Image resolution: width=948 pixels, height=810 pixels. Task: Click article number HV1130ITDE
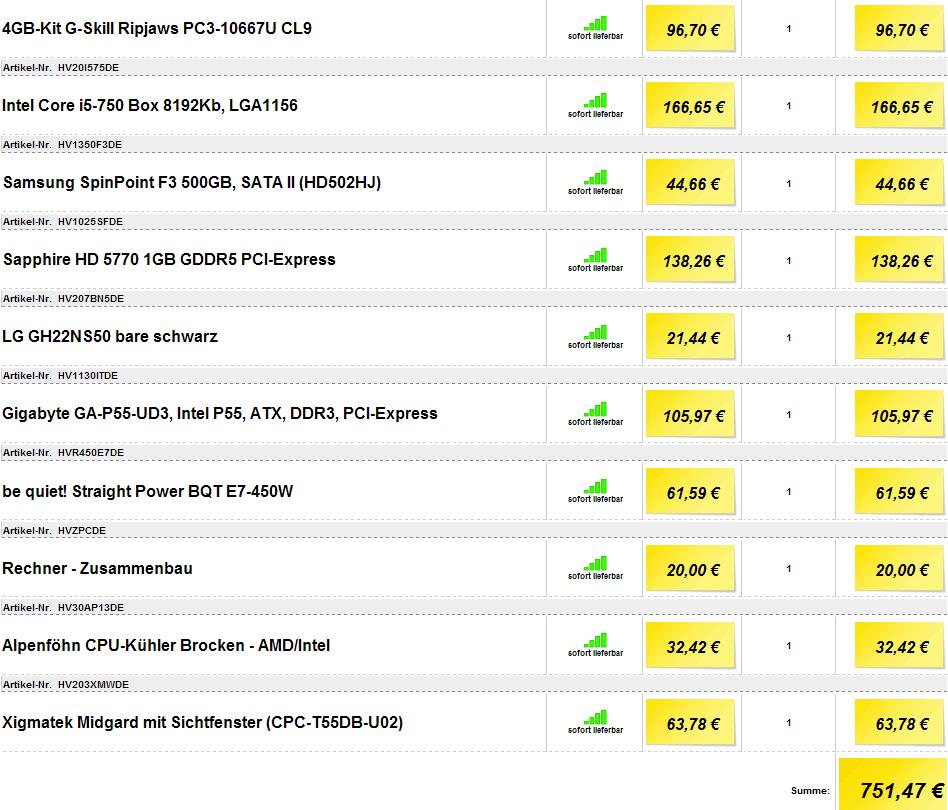click(x=88, y=375)
